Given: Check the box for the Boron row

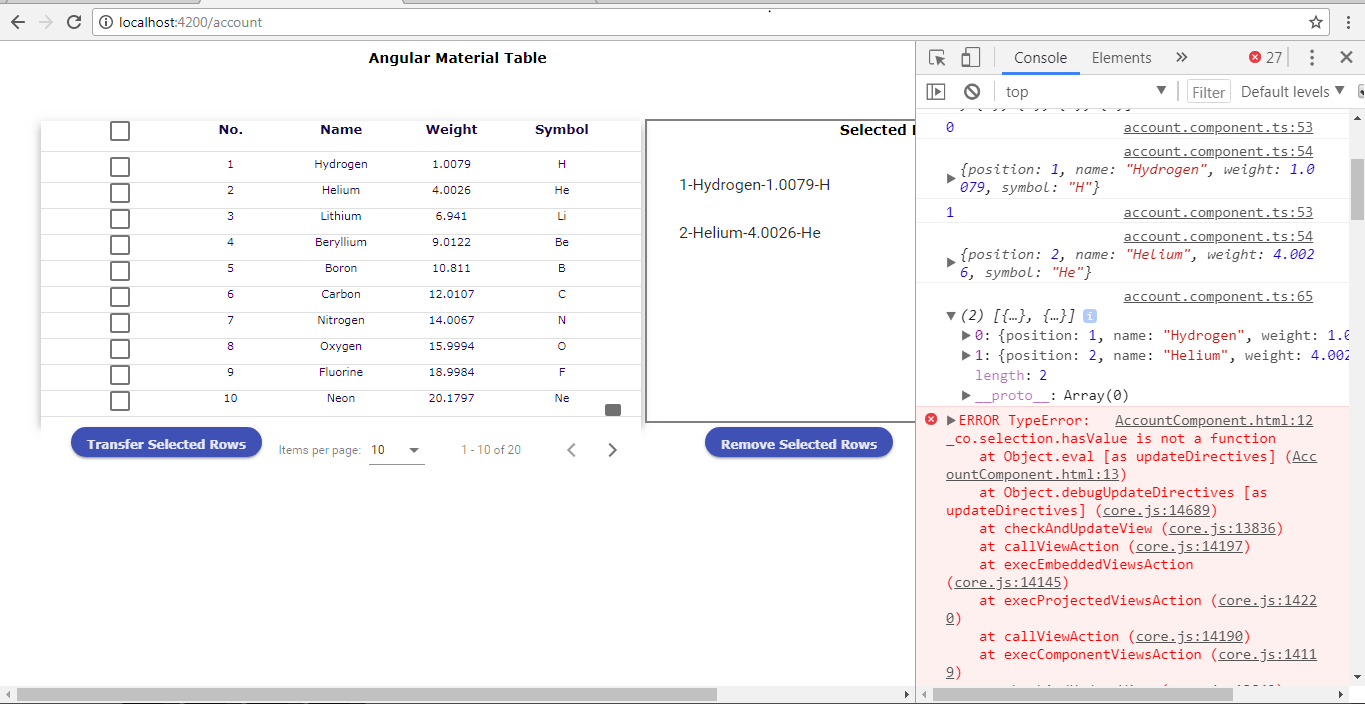Looking at the screenshot, I should click(120, 271).
